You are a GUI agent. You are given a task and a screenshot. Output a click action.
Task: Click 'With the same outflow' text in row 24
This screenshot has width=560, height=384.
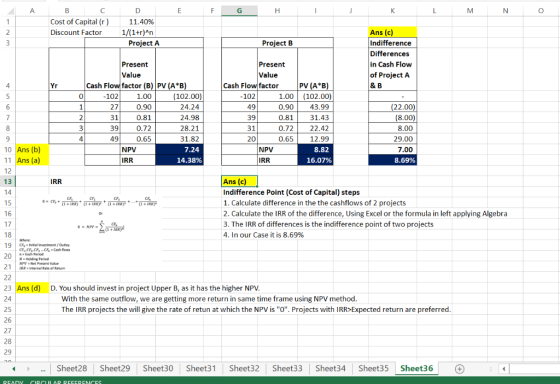tap(209, 299)
